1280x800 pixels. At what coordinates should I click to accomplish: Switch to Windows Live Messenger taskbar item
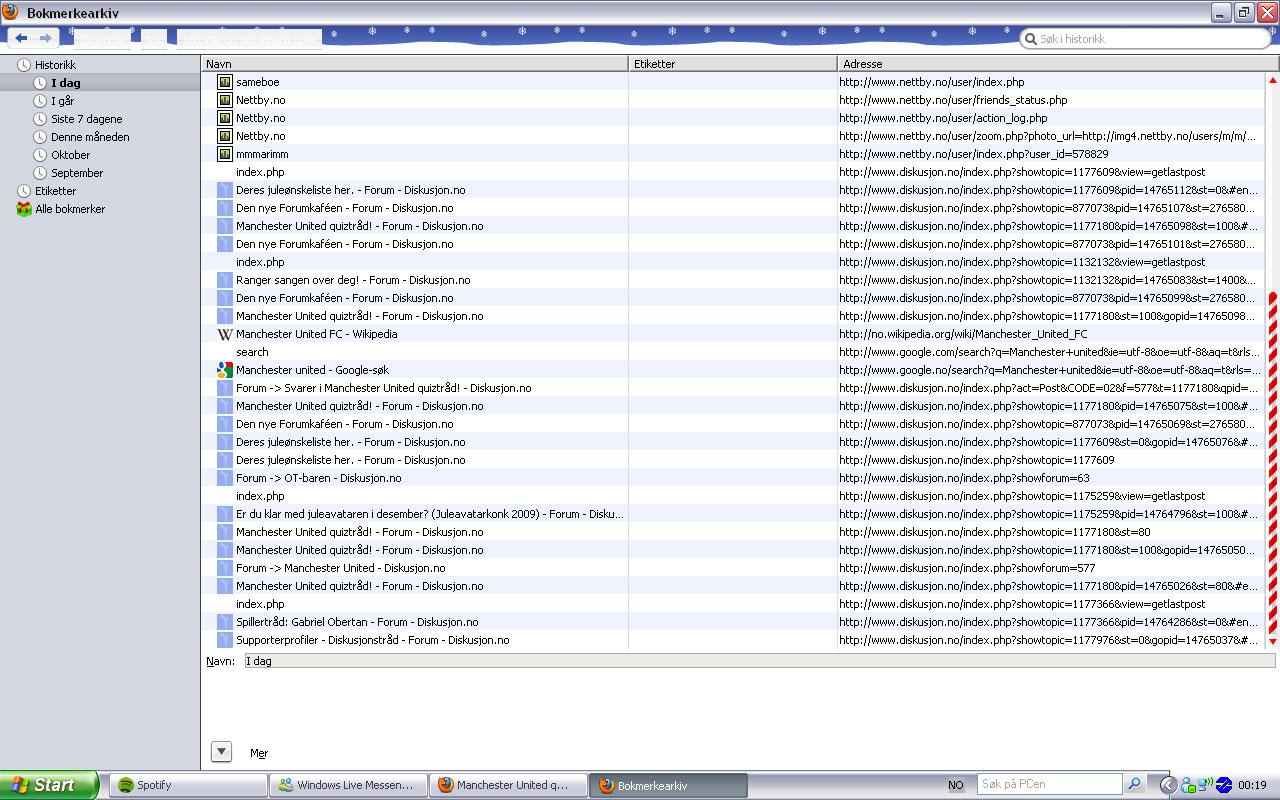pyautogui.click(x=348, y=785)
